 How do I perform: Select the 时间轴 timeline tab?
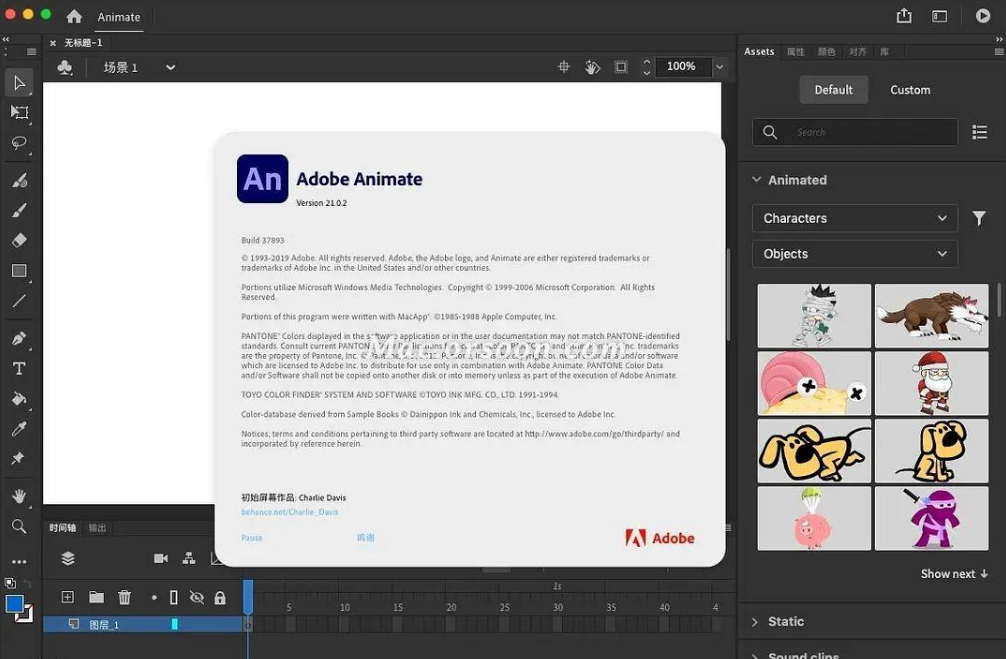pos(62,527)
